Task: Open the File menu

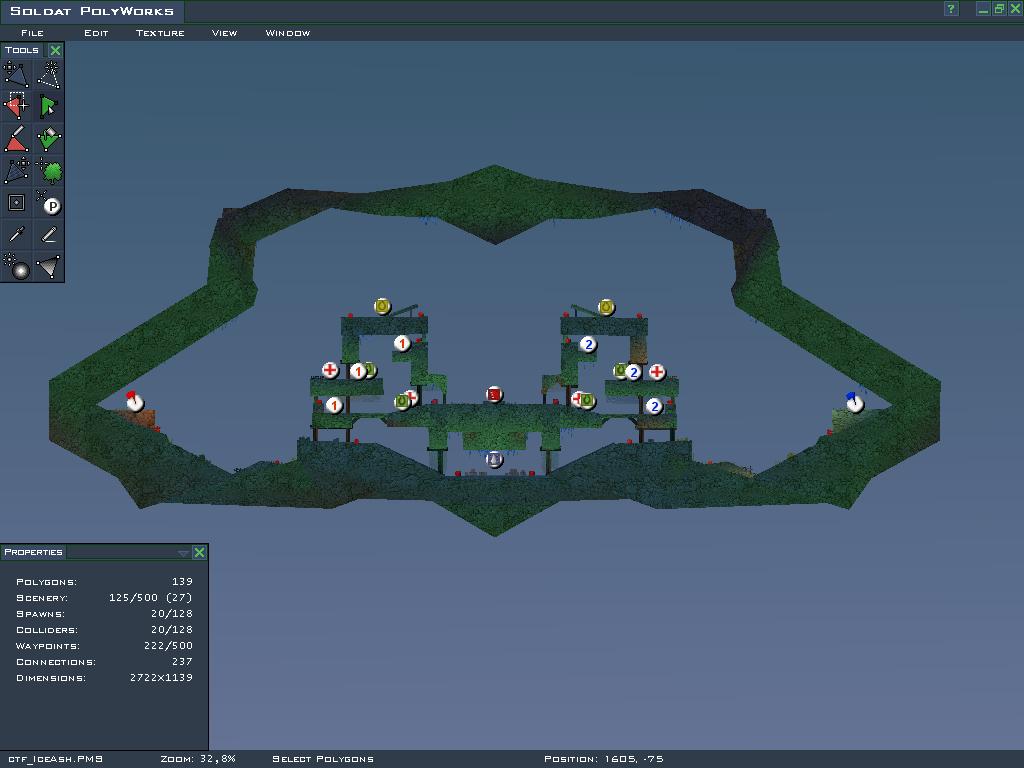Action: [x=32, y=33]
